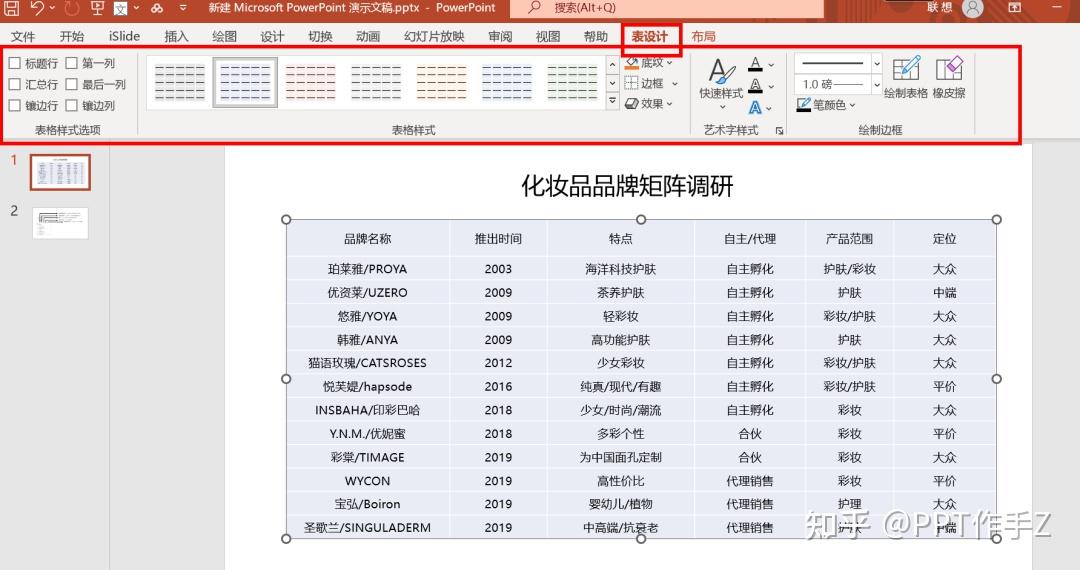The width and height of the screenshot is (1080, 570).
Task: Open text fill dropdown arrow
Action: pyautogui.click(x=771, y=65)
